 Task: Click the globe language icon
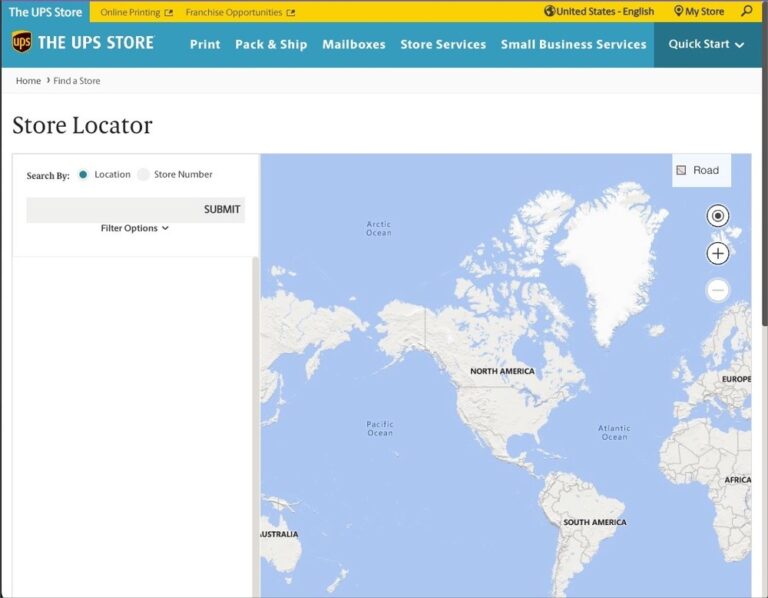point(549,11)
